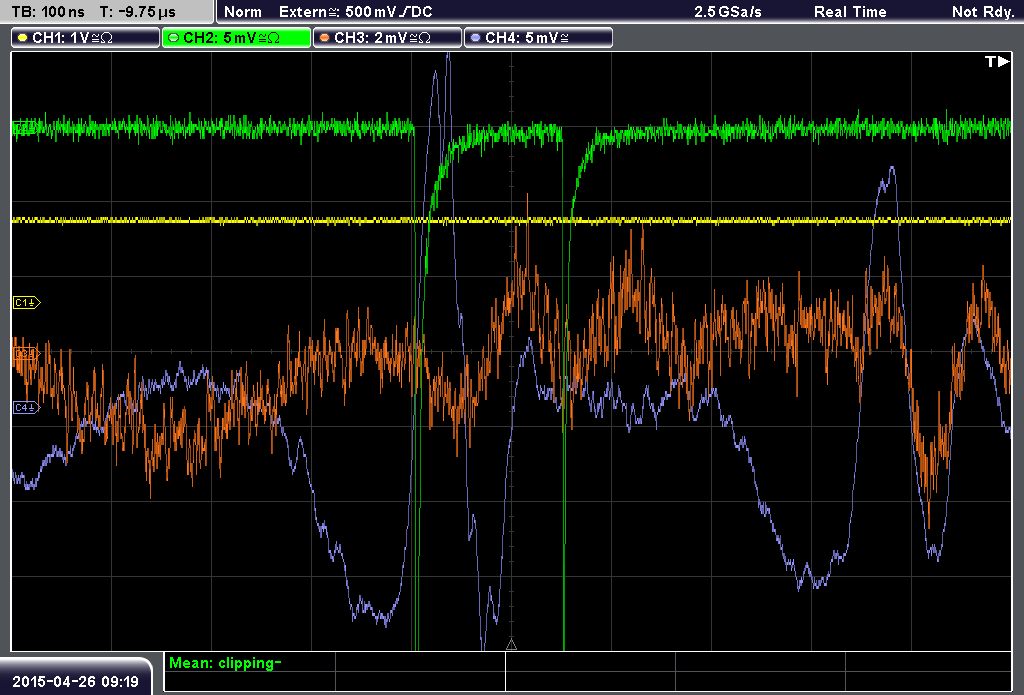Click the orange dot in CH3 tab
This screenshot has height=695, width=1024.
[325, 38]
